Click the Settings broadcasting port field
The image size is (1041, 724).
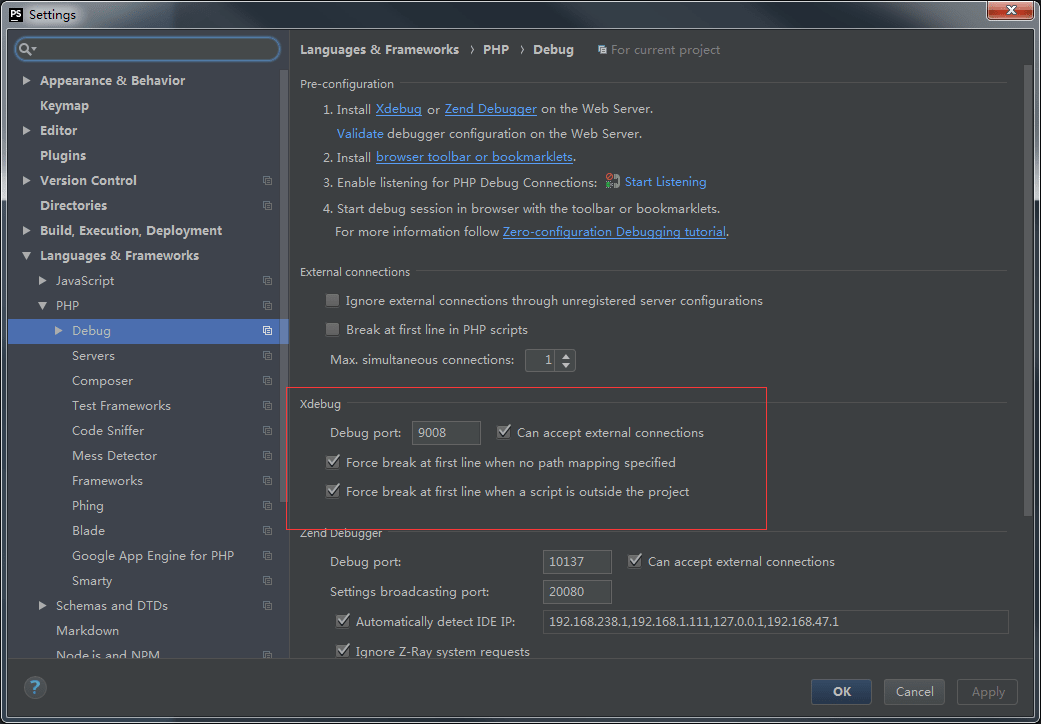pyautogui.click(x=577, y=592)
